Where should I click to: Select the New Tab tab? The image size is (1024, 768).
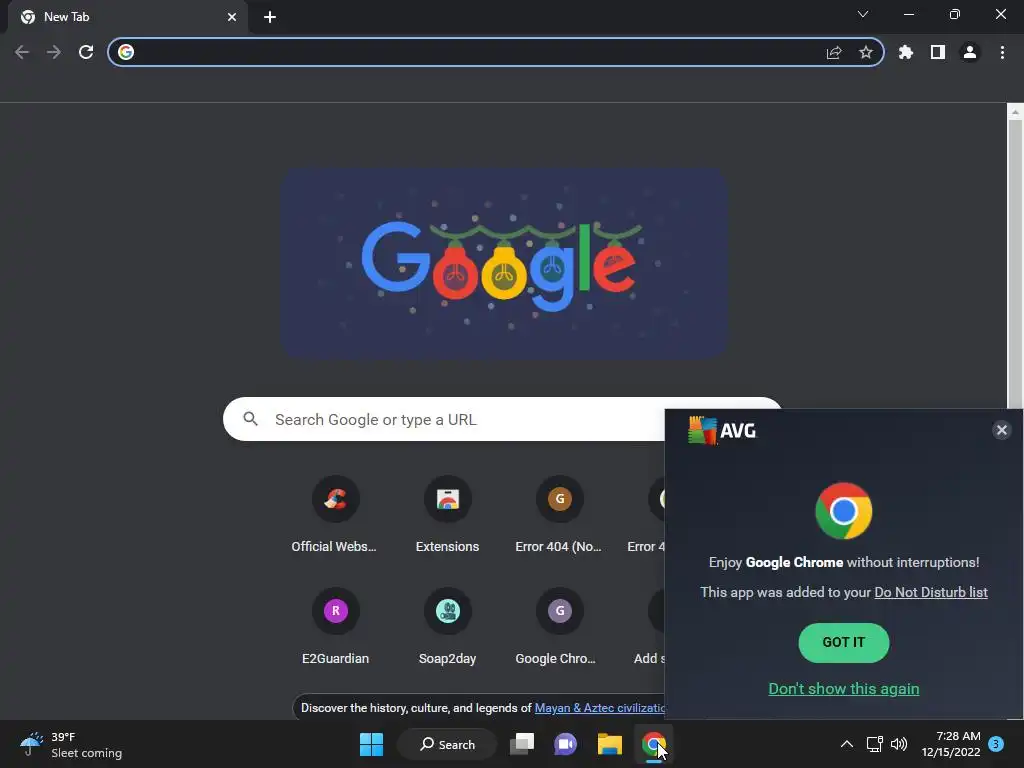click(129, 17)
